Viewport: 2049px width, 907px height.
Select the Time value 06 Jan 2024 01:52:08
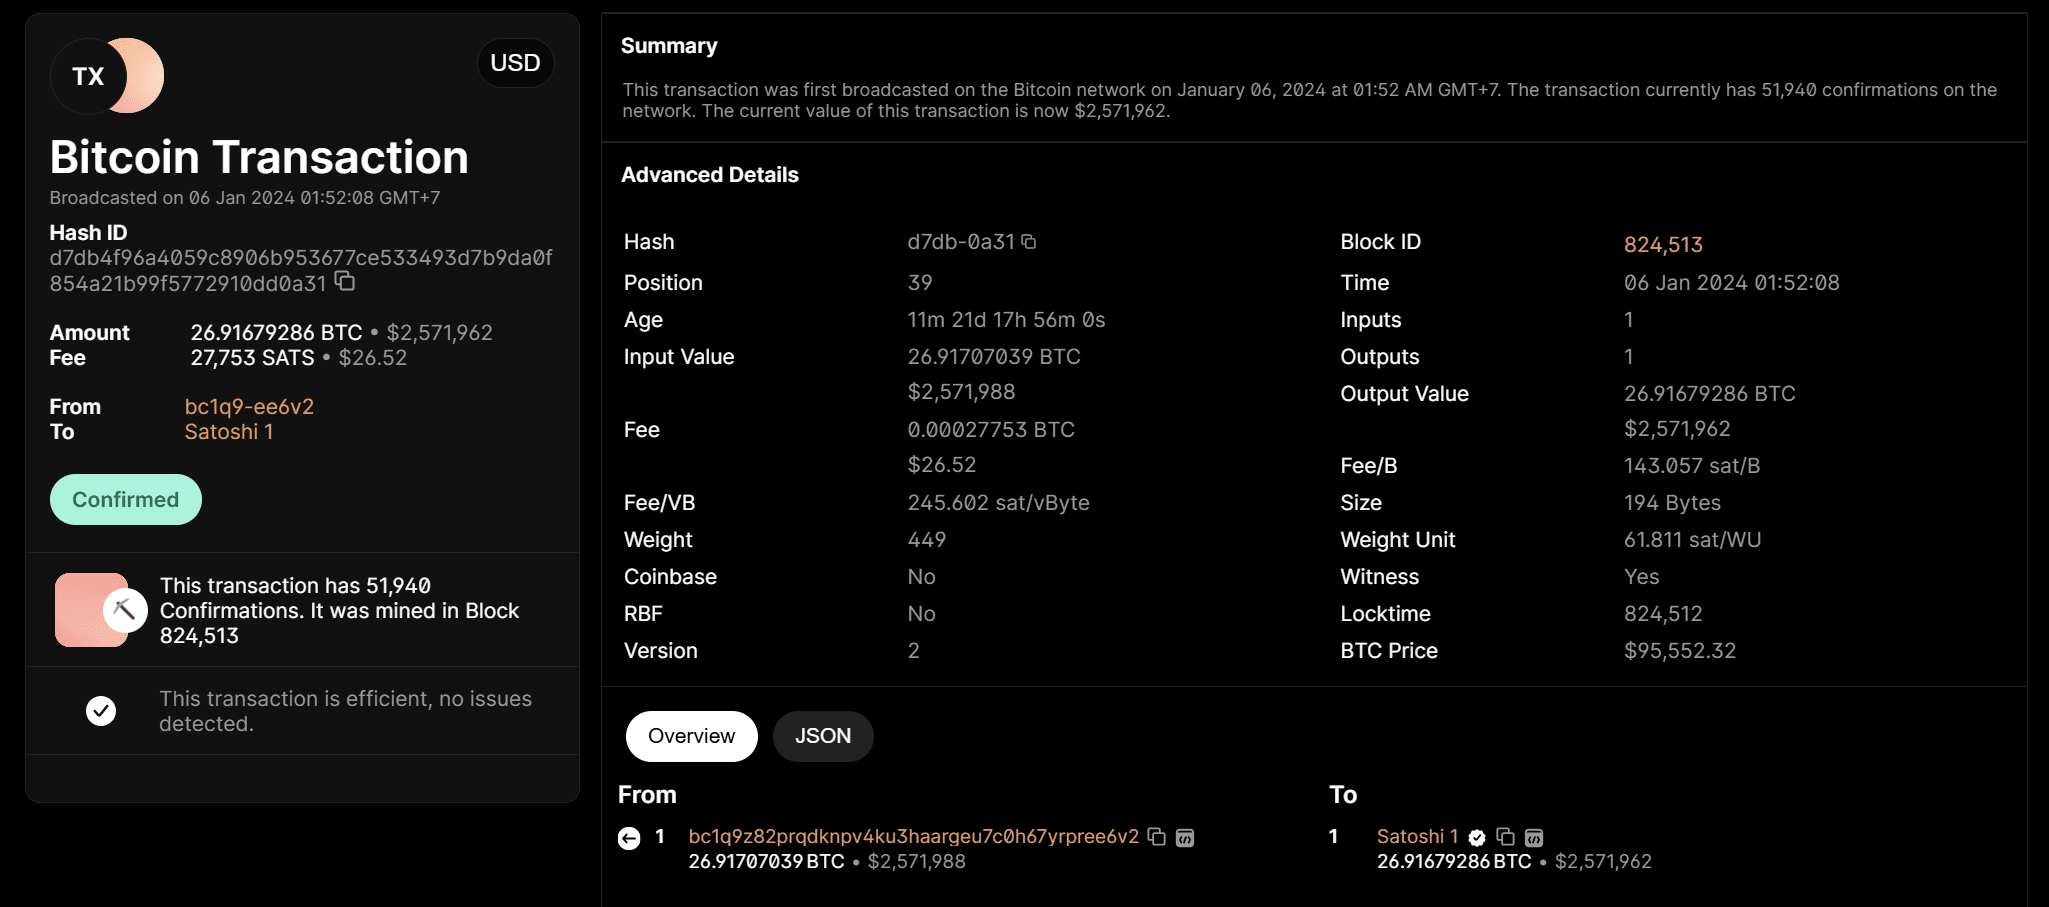1732,282
